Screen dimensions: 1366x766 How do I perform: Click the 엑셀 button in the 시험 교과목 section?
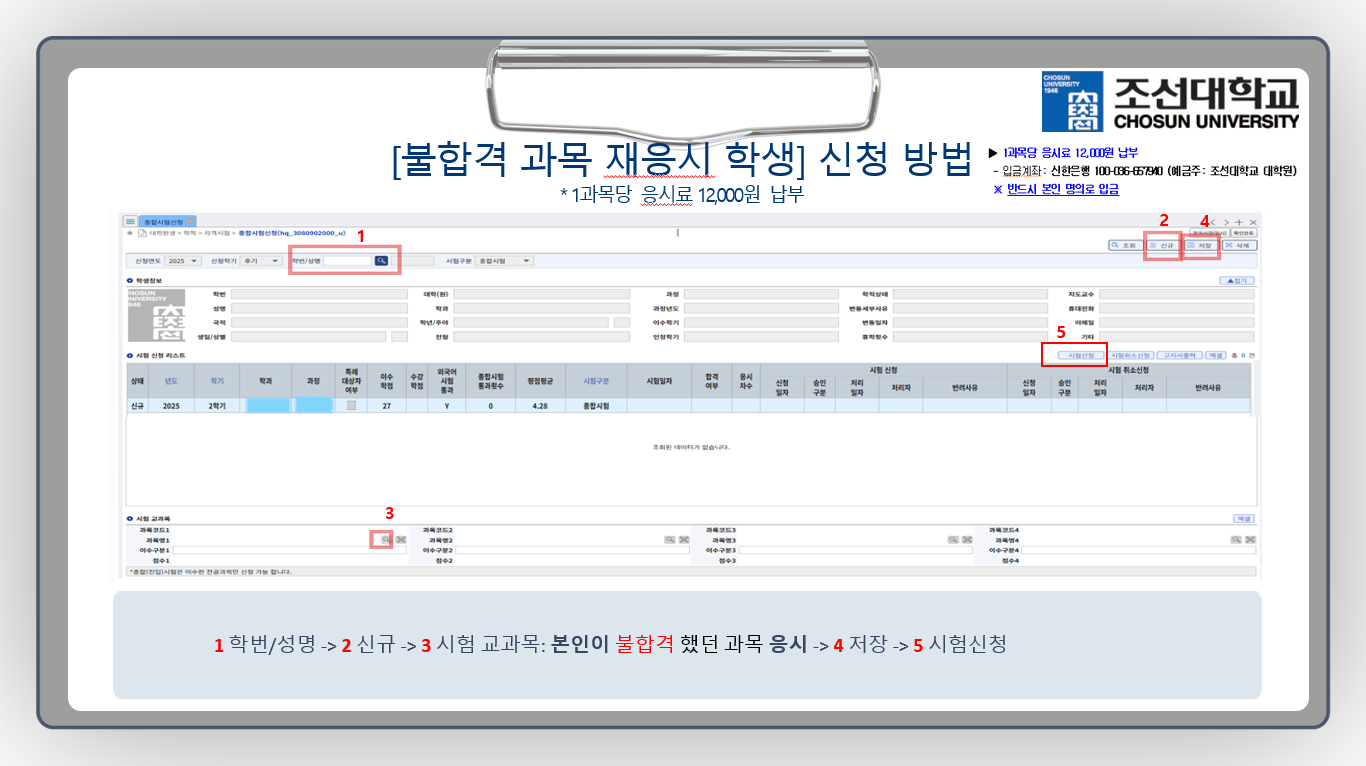point(1243,519)
